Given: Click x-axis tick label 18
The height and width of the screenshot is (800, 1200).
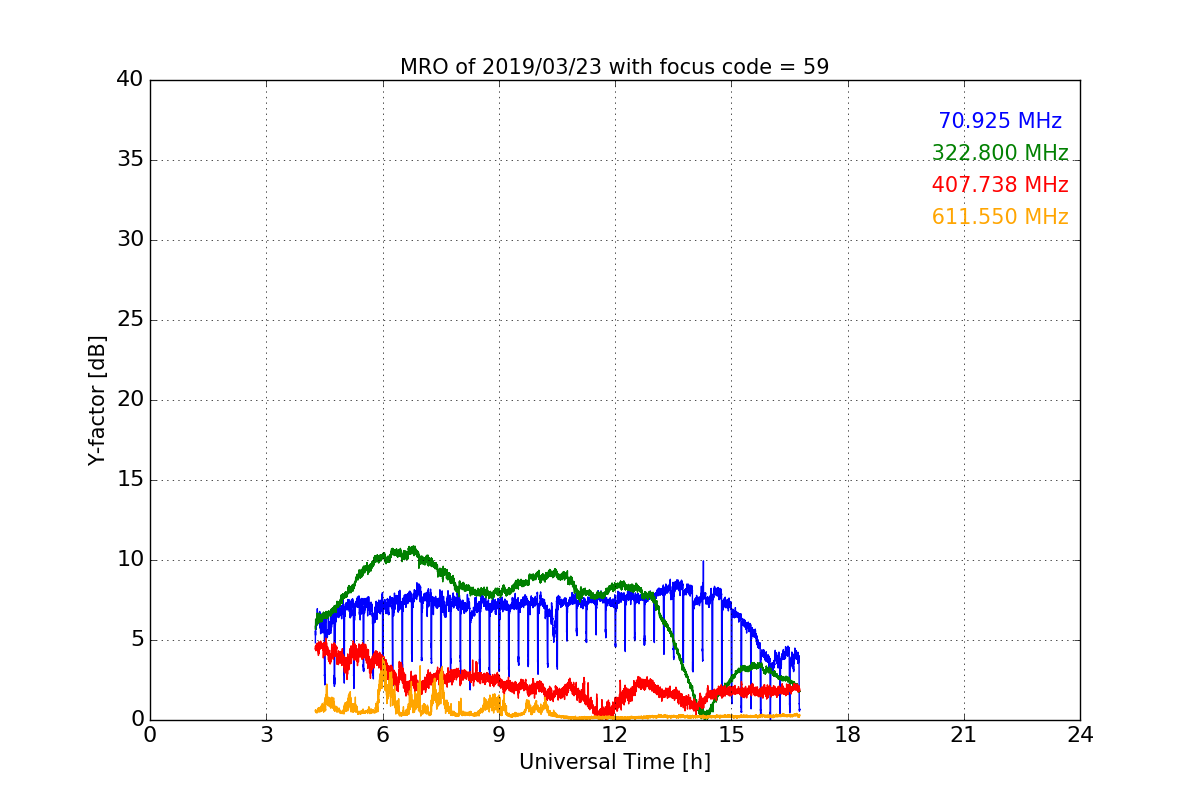Looking at the screenshot, I should pos(848,735).
